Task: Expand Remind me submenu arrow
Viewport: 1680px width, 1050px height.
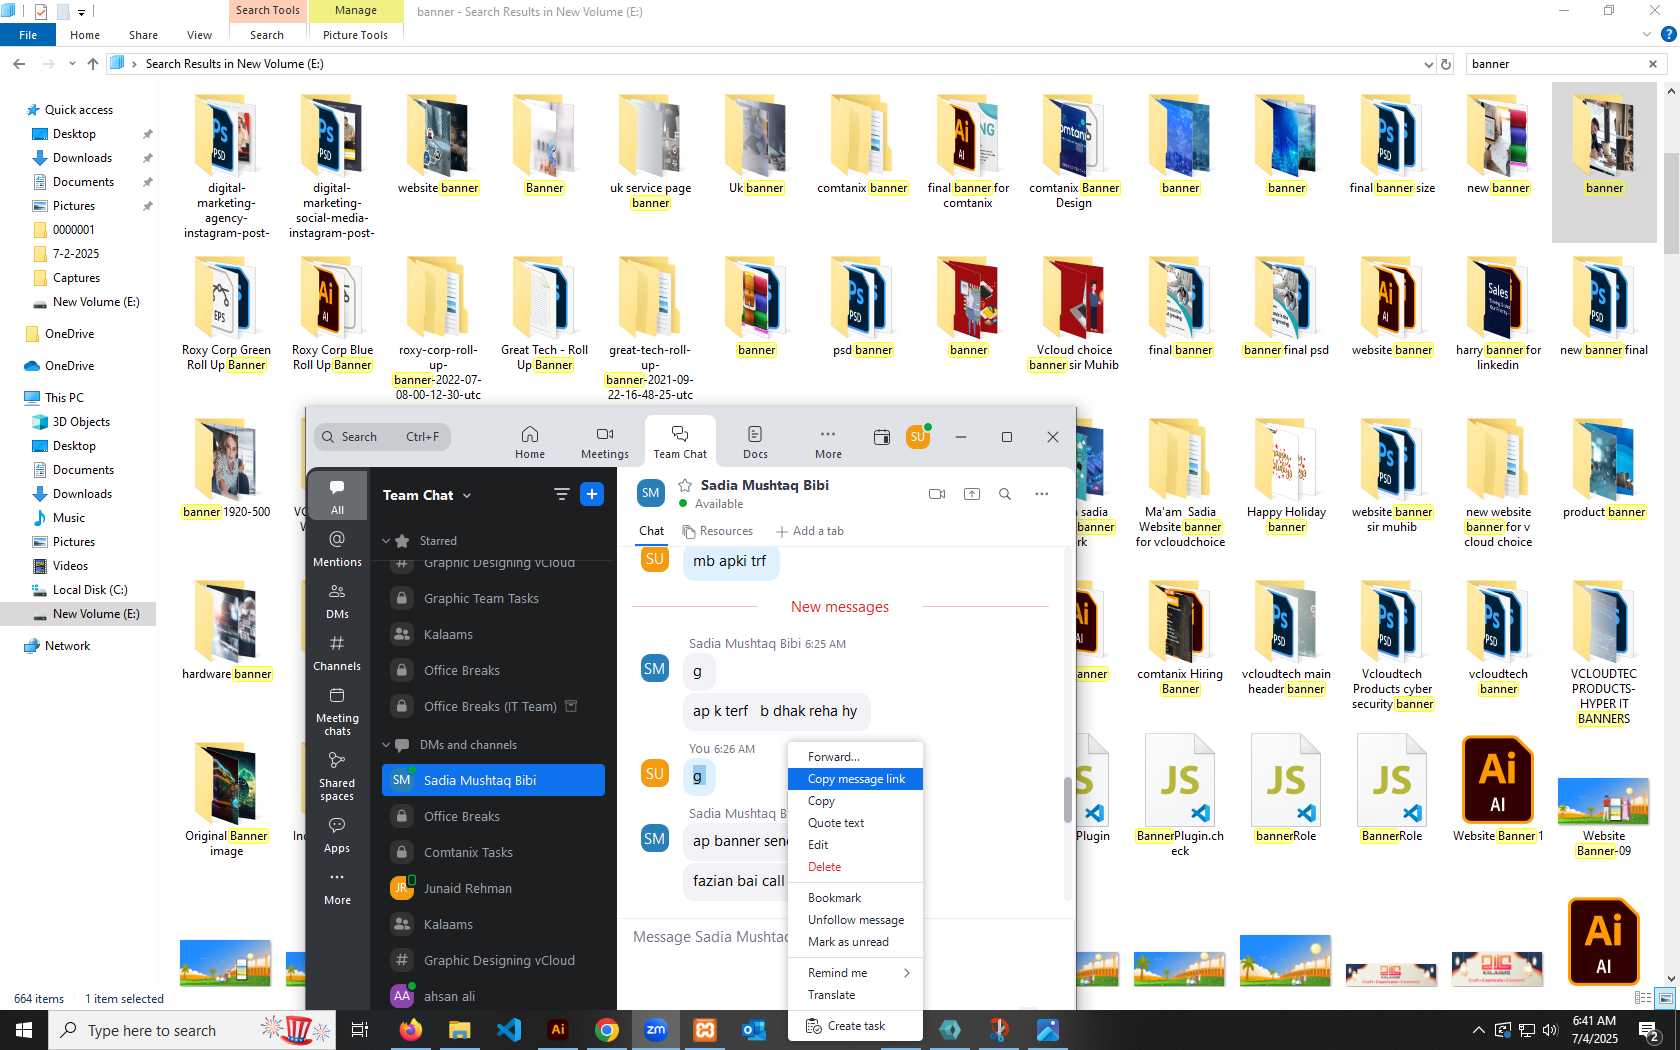Action: click(x=907, y=973)
